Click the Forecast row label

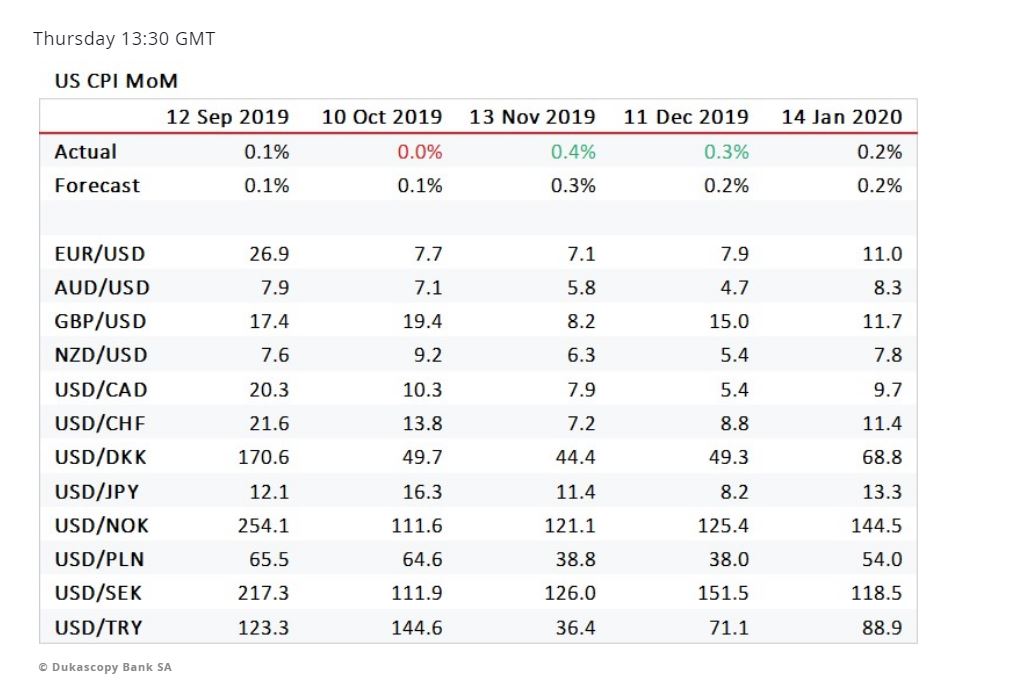tap(97, 186)
